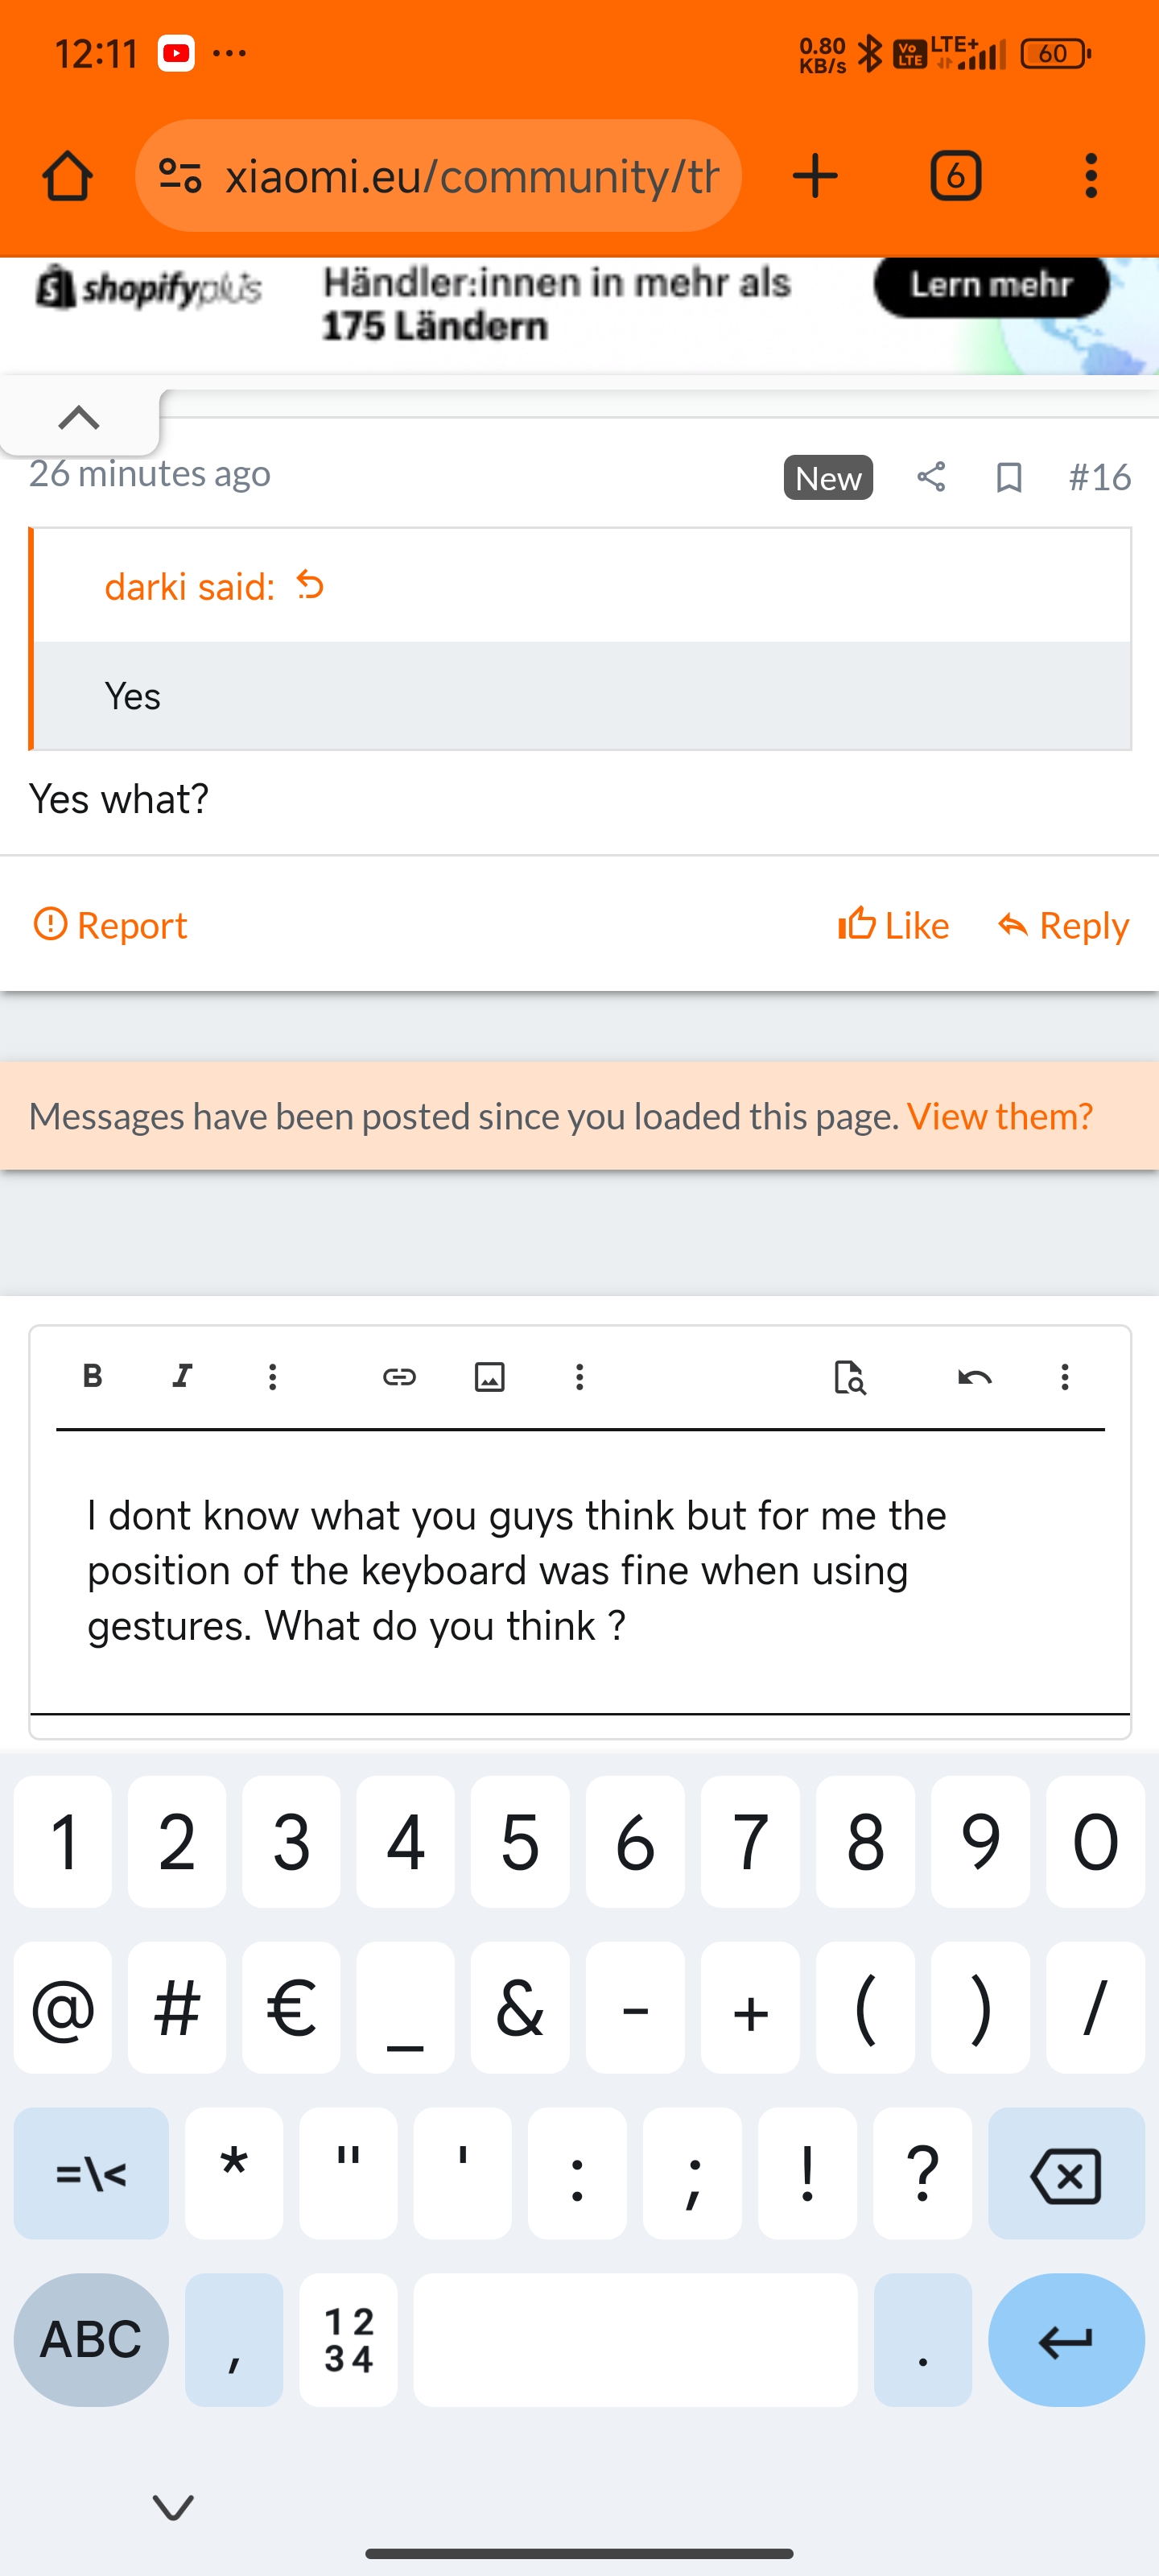
Task: Bookmark post #16
Action: coord(1009,477)
